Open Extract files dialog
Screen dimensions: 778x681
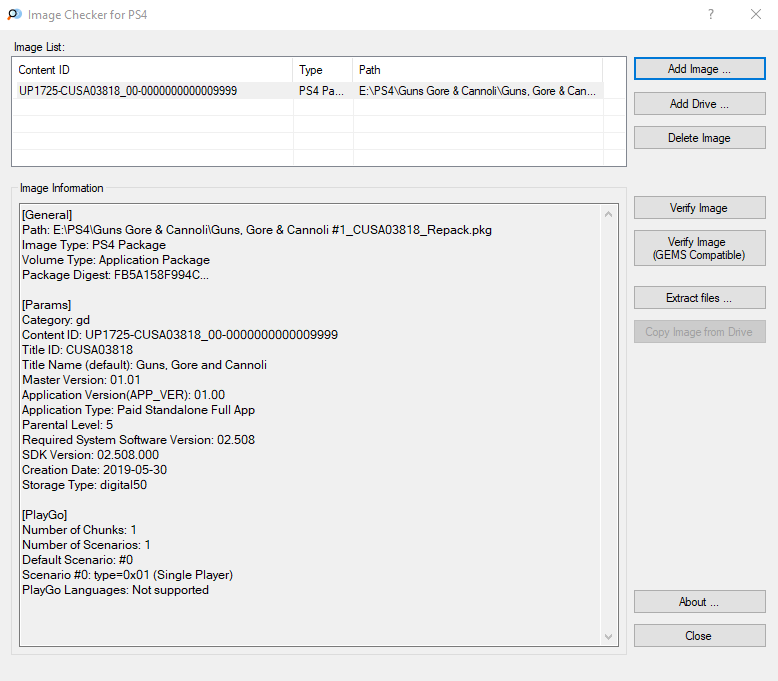tap(700, 298)
